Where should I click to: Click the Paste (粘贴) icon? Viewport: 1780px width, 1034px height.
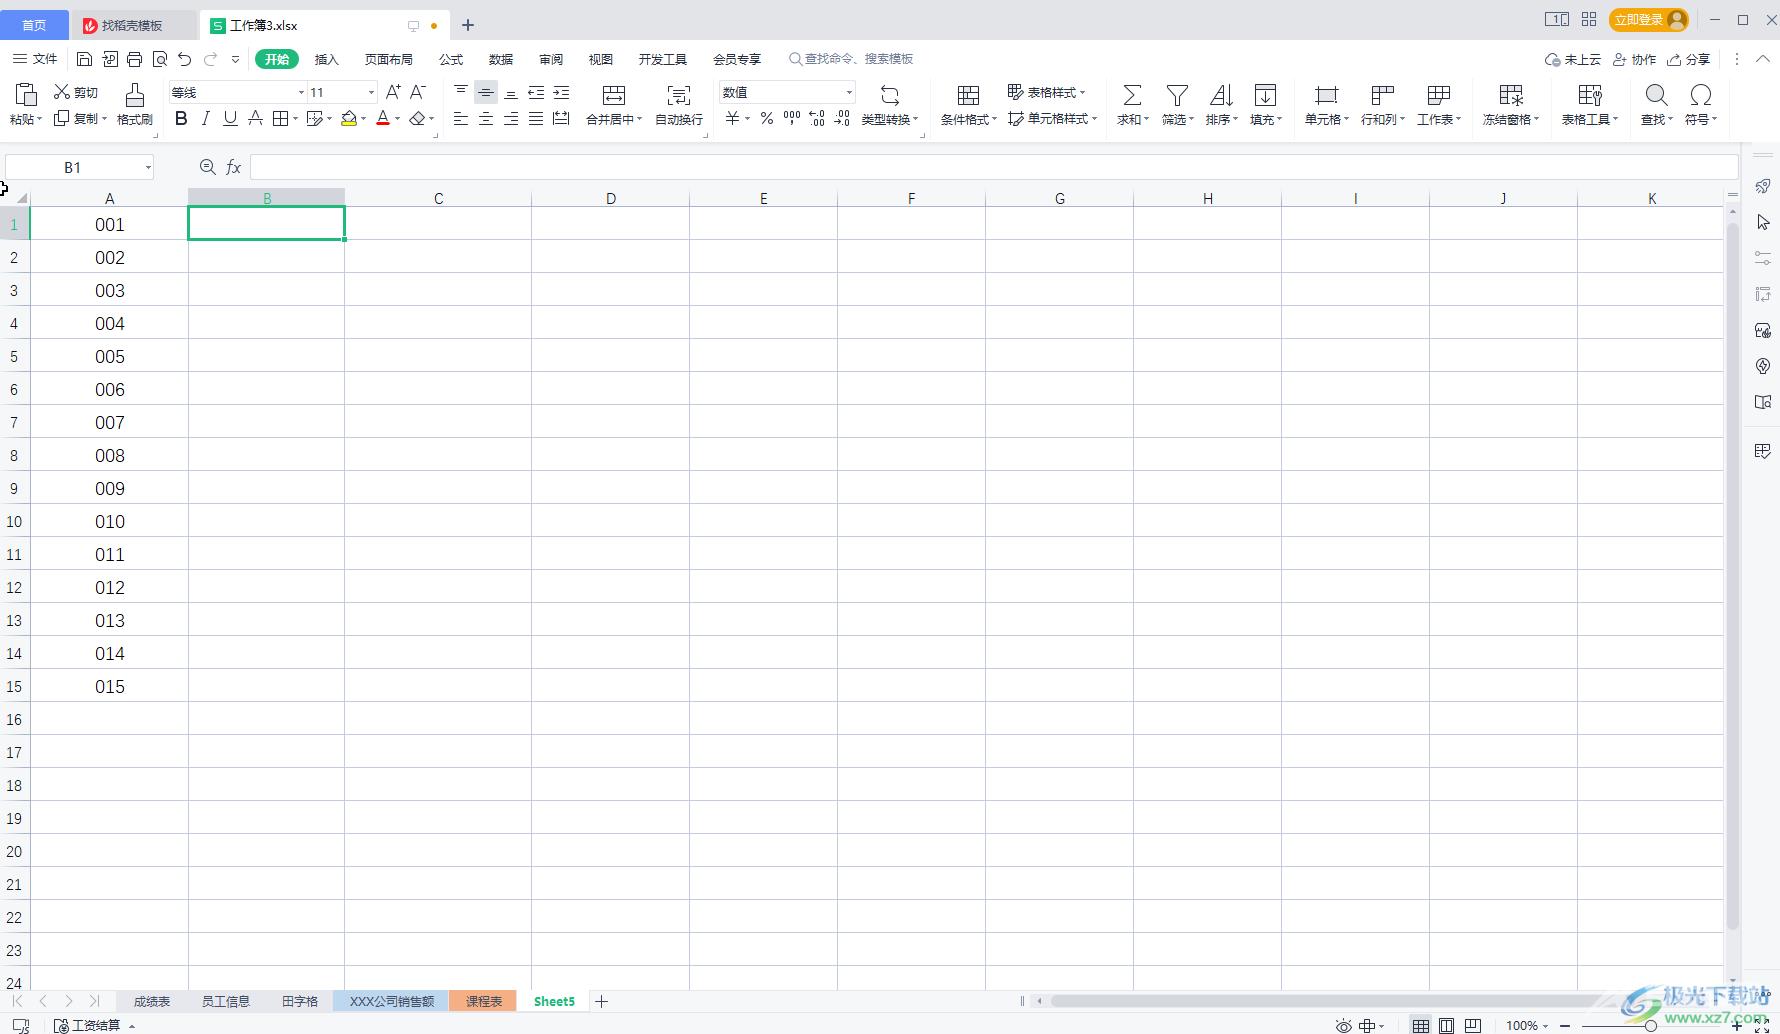point(26,95)
